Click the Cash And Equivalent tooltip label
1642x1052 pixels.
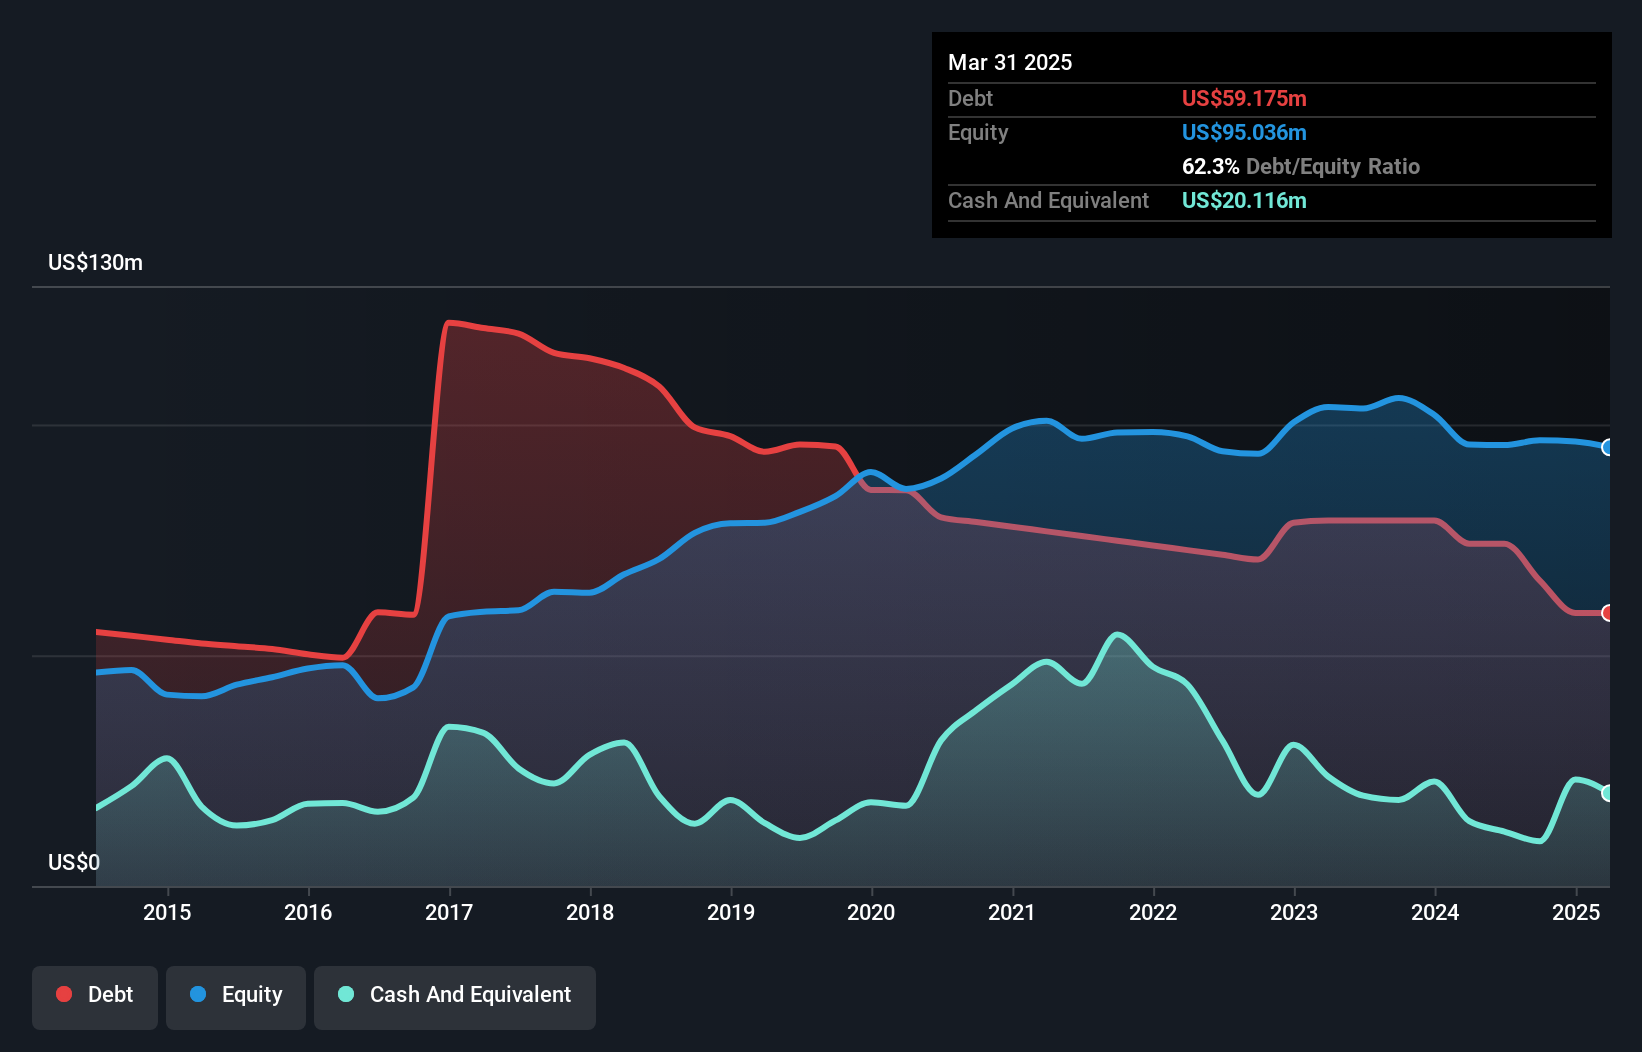pyautogui.click(x=1048, y=200)
